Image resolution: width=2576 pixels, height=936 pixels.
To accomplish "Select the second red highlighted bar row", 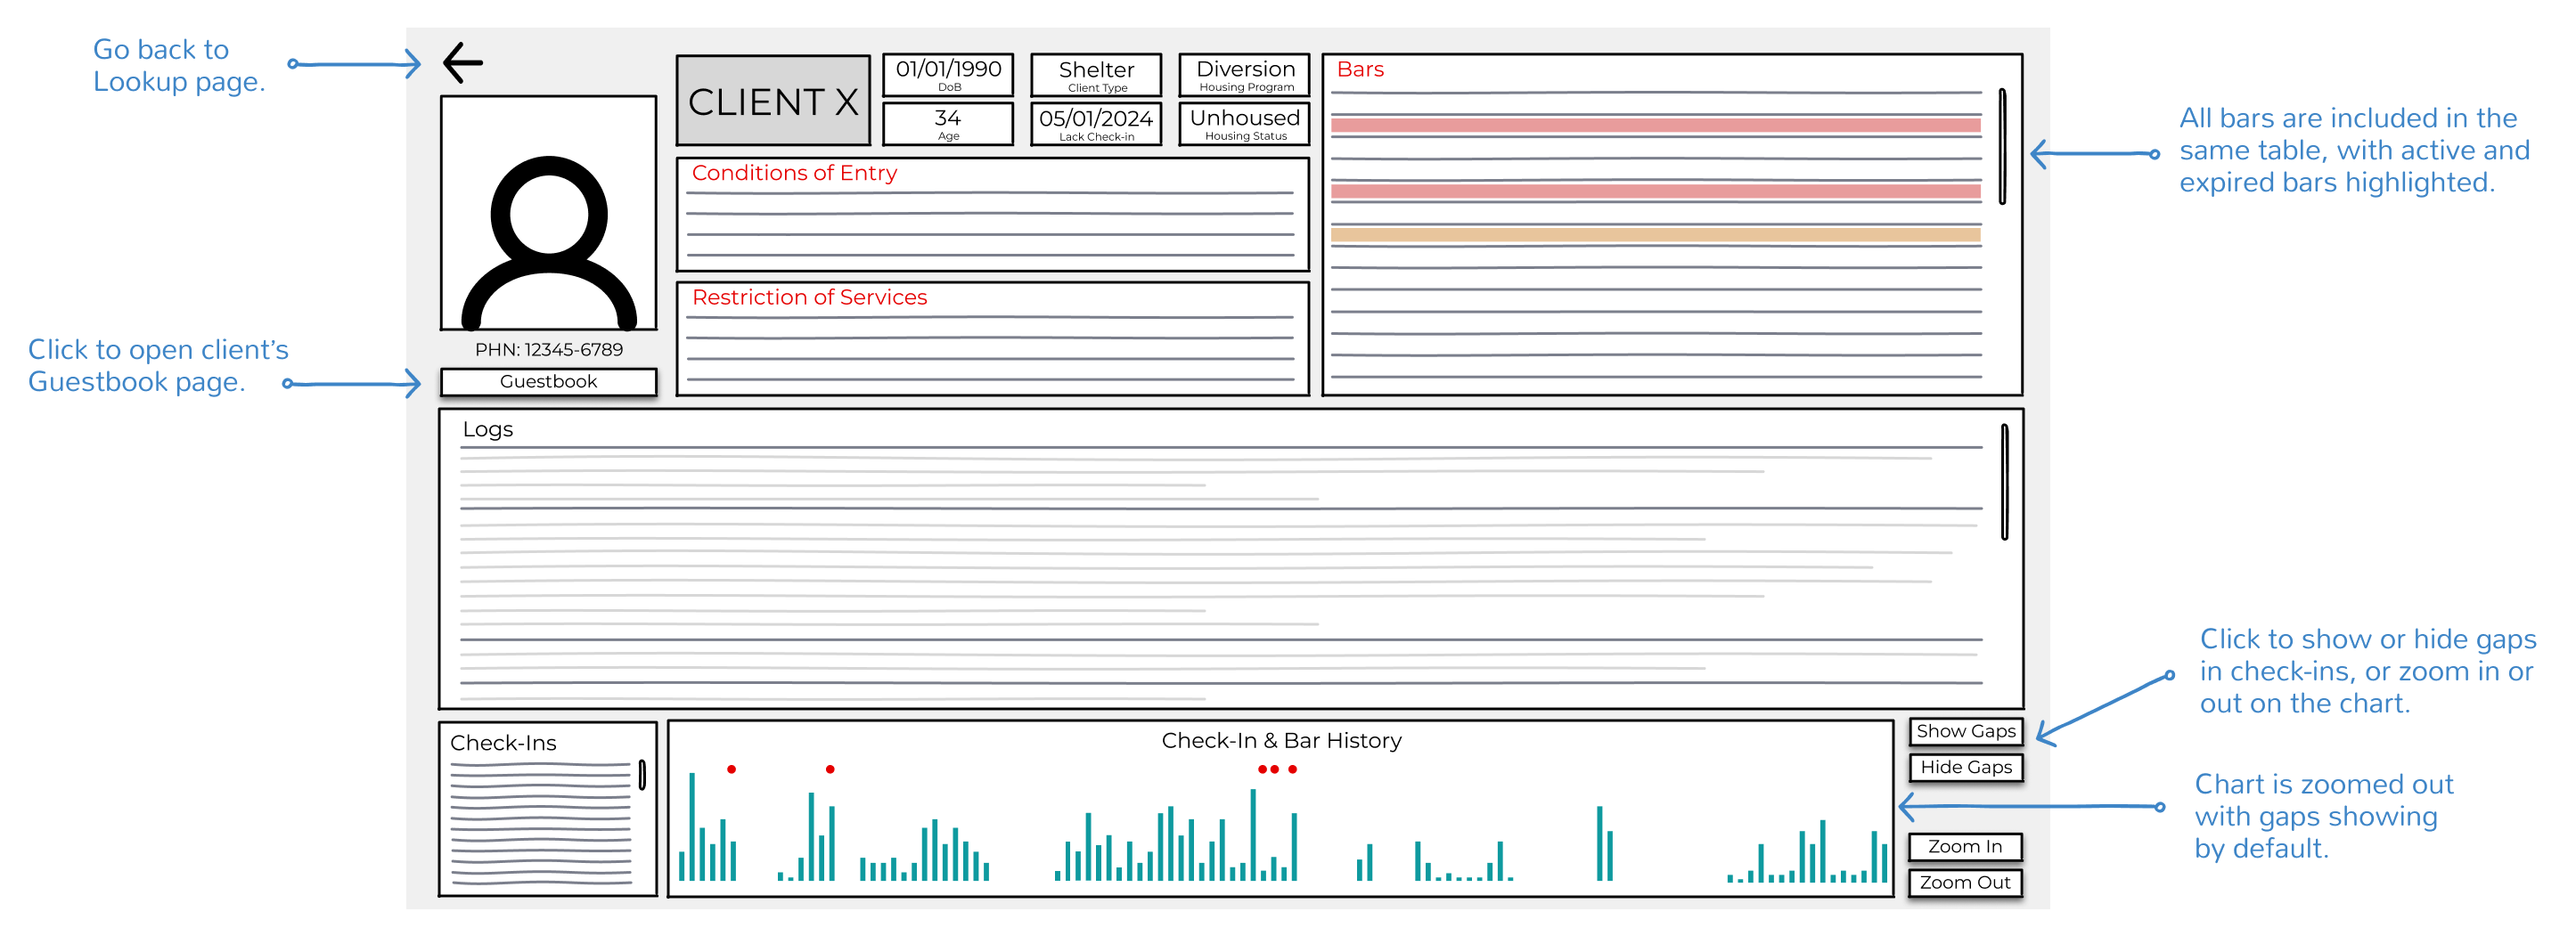I will pos(1655,191).
